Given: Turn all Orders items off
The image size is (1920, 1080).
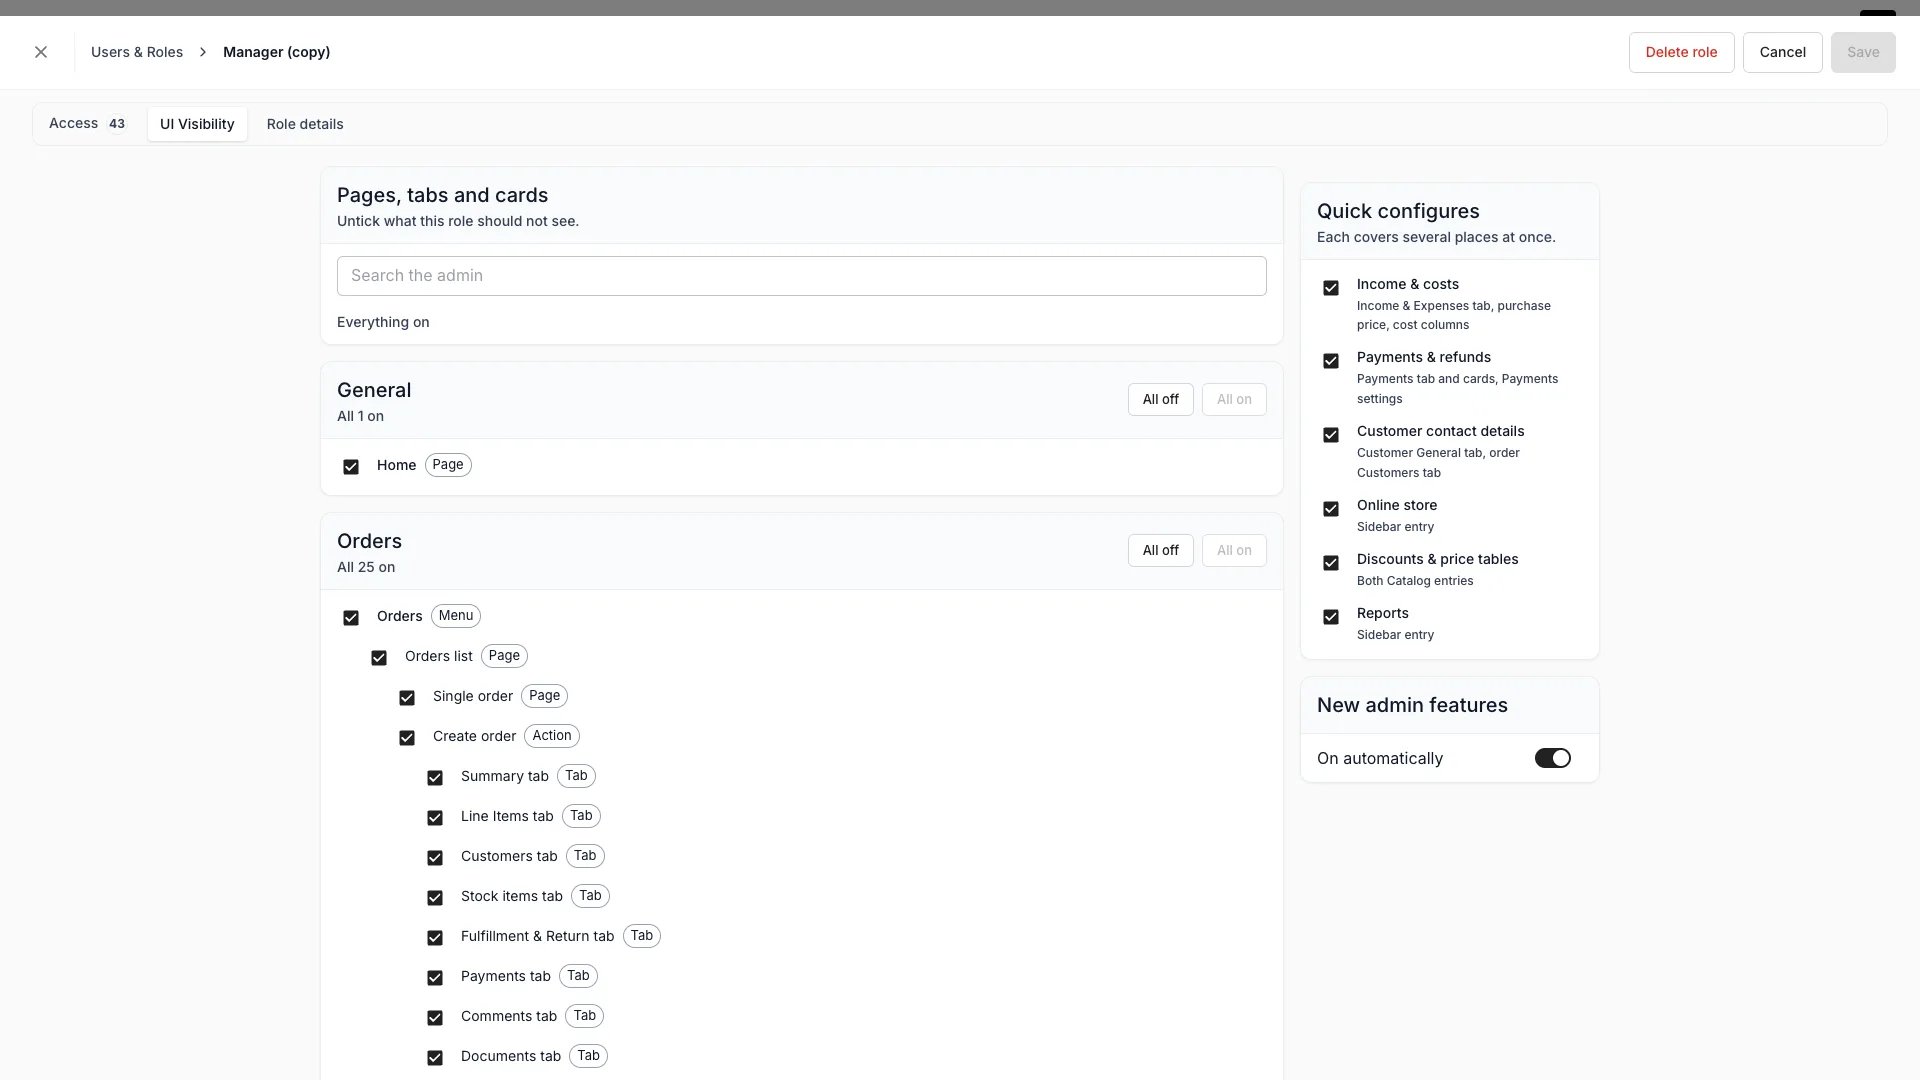Looking at the screenshot, I should pos(1160,550).
